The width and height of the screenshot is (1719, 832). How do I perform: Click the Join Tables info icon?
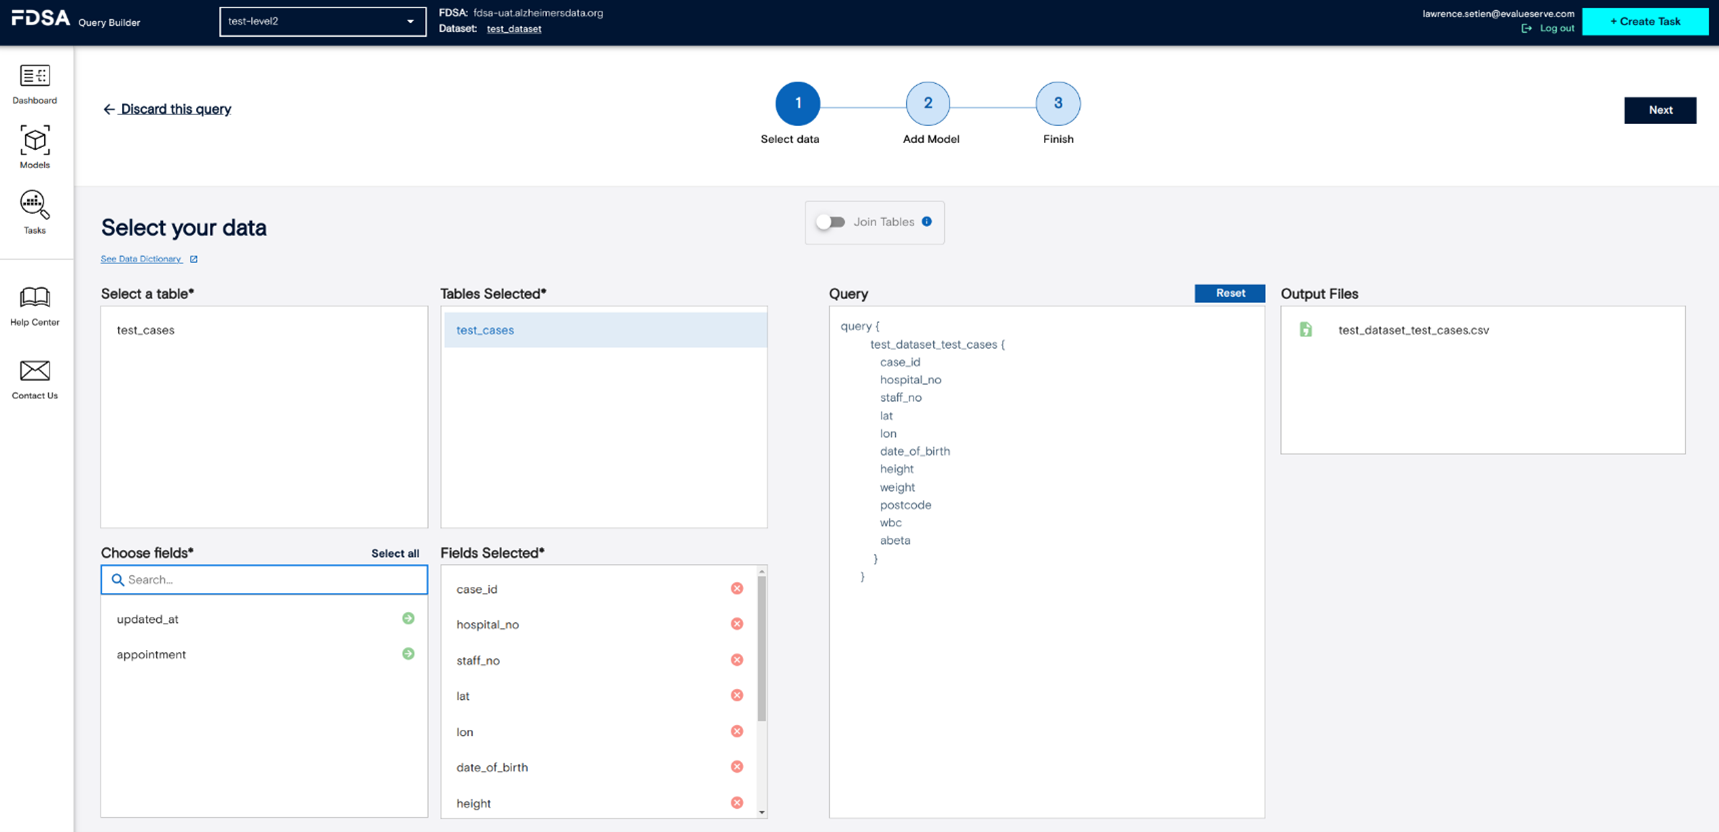click(x=927, y=222)
